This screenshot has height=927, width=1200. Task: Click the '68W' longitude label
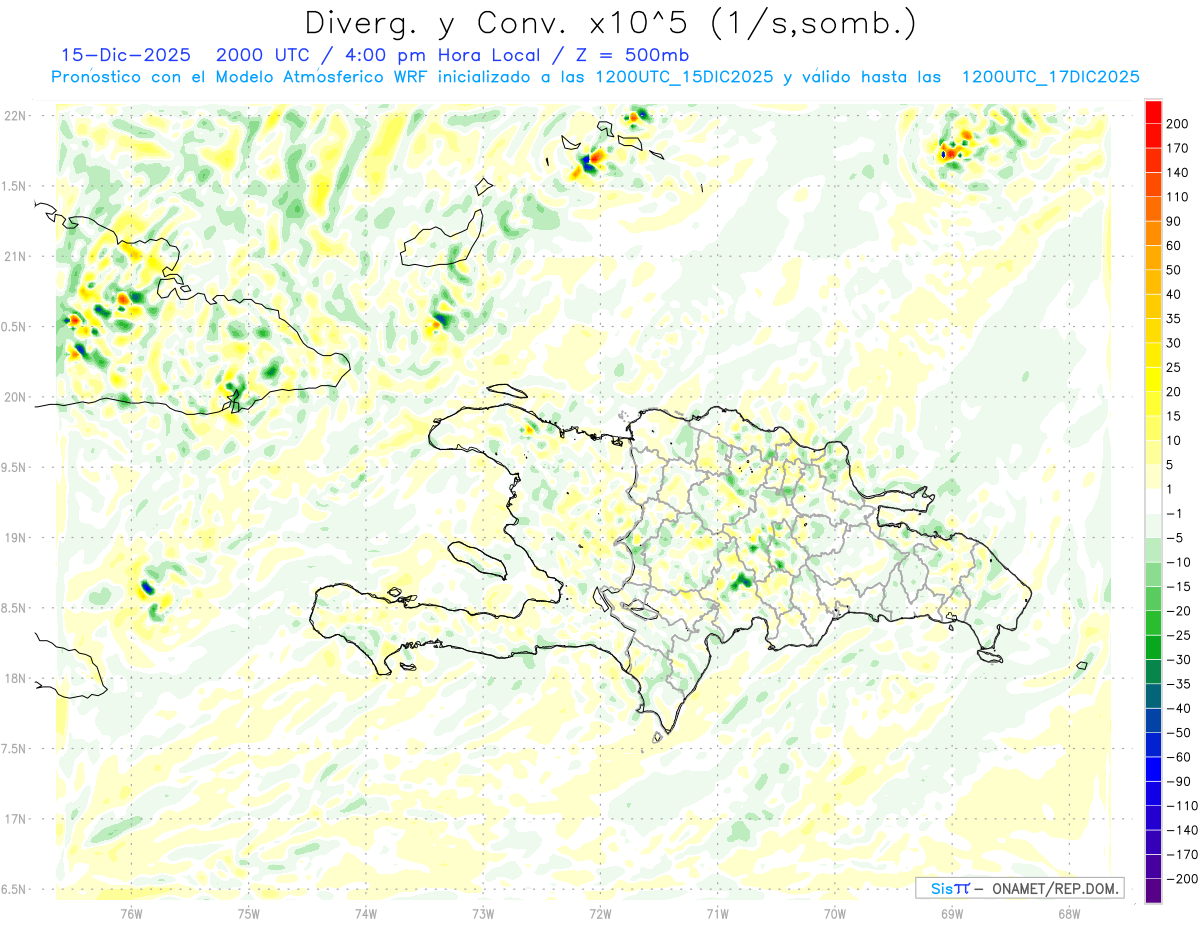coord(1069,913)
